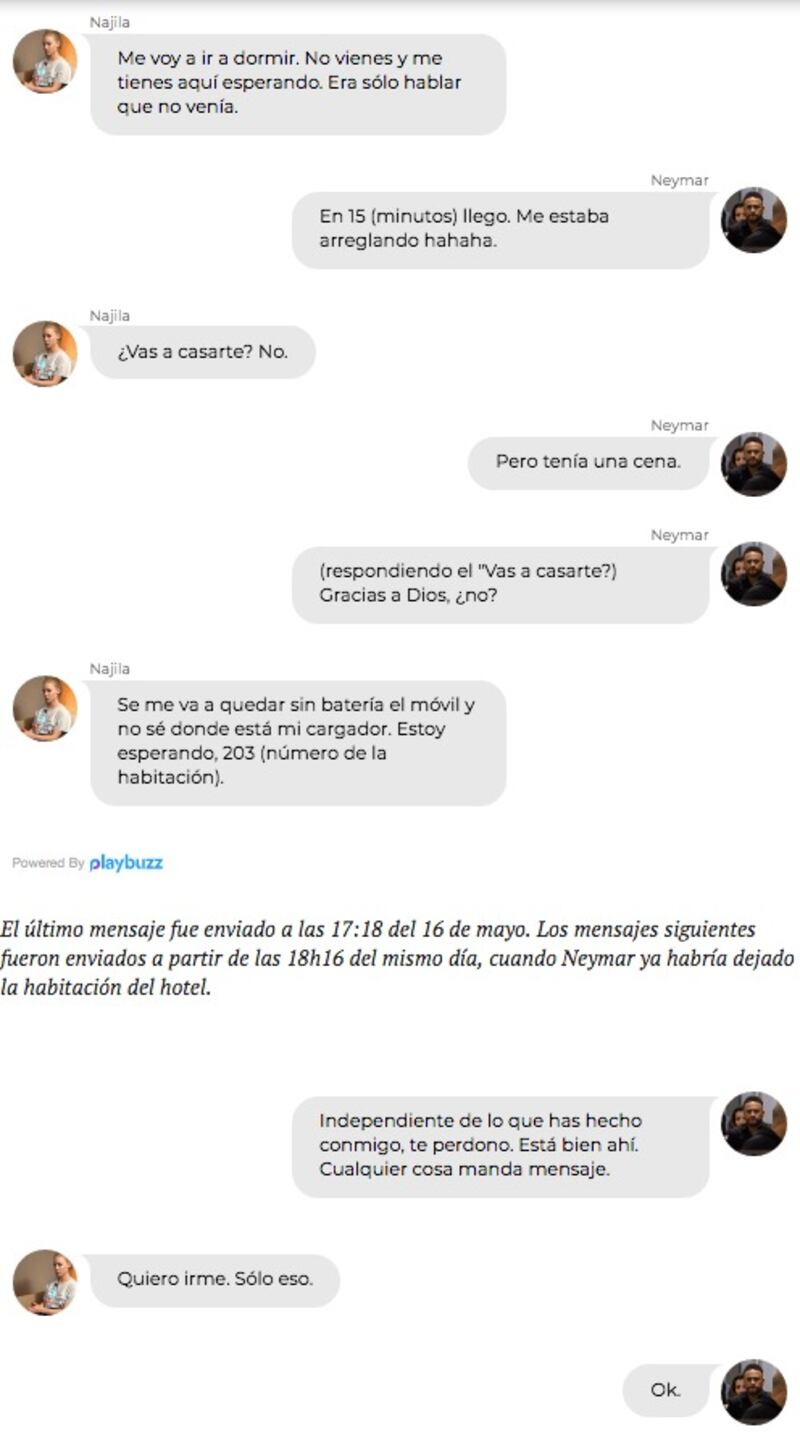The height and width of the screenshot is (1435, 800).
Task: Click Neymar's avatar beside the "te perdono" message
Action: [x=754, y=1124]
